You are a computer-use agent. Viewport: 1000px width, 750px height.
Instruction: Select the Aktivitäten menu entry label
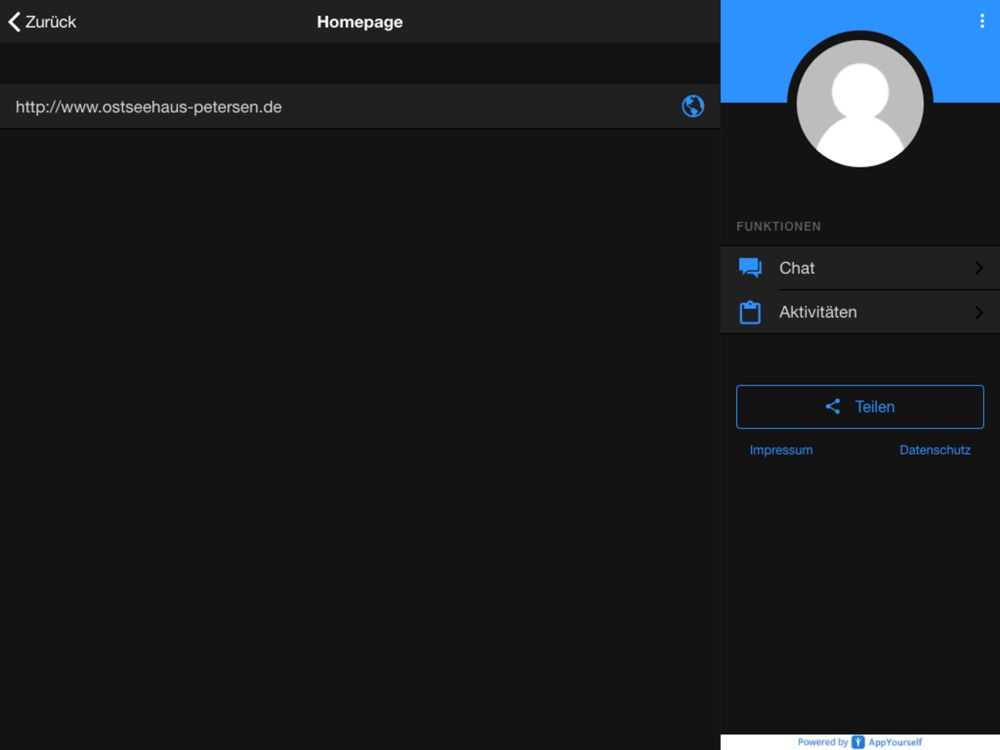point(818,312)
